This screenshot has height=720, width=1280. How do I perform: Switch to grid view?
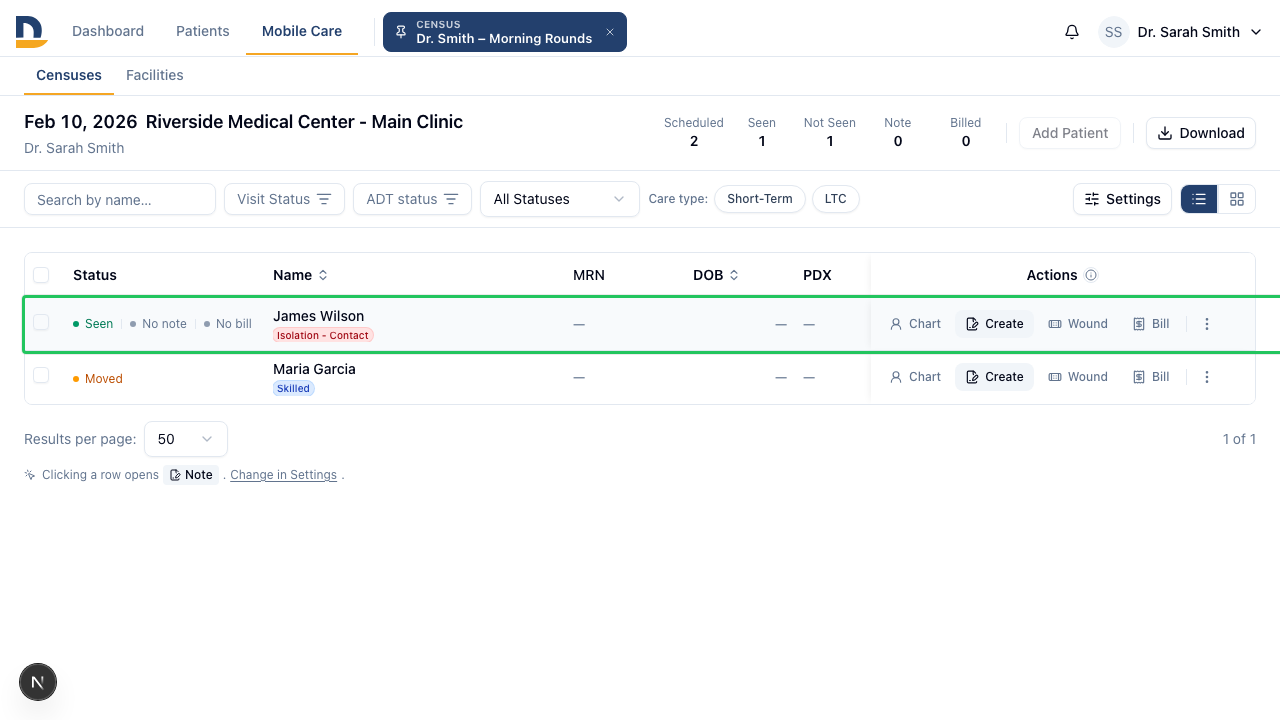pos(1237,199)
